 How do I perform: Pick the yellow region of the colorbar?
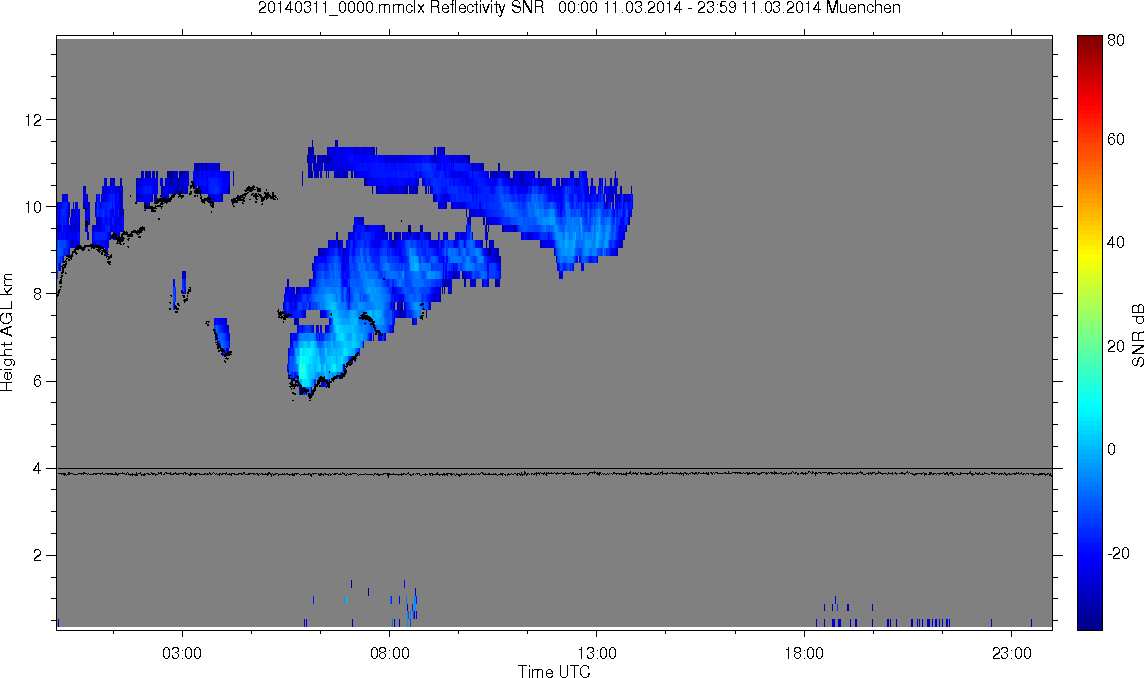(1089, 255)
